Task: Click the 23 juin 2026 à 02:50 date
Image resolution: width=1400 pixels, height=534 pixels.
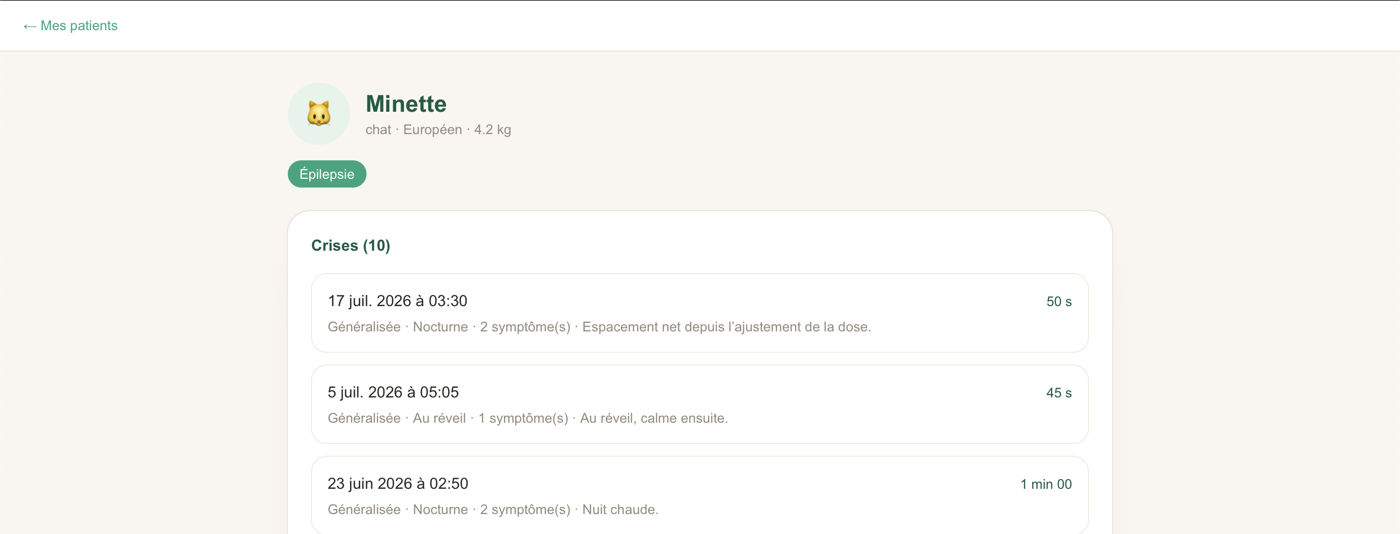Action: point(398,483)
